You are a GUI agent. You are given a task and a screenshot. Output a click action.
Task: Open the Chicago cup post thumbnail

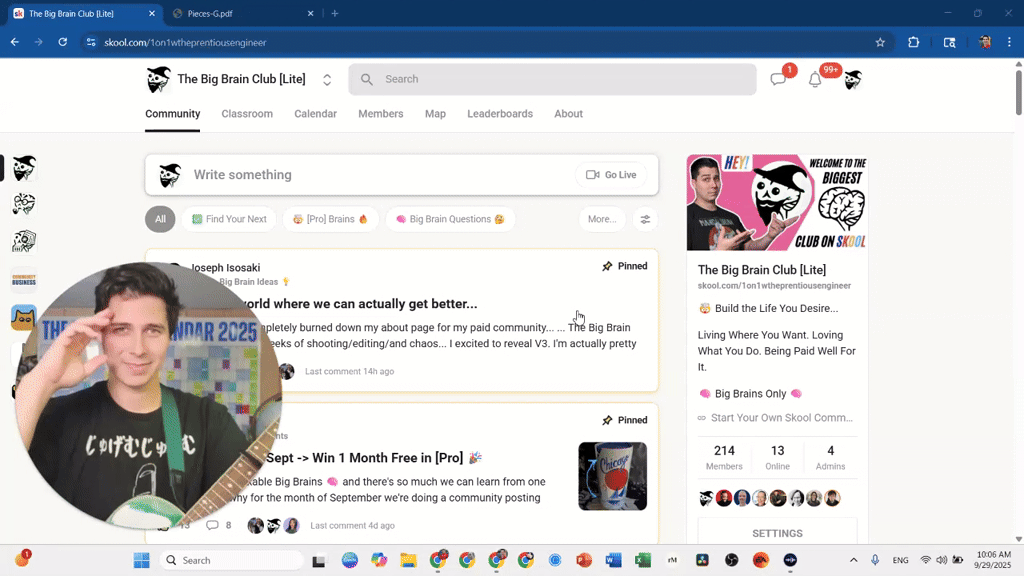pyautogui.click(x=613, y=476)
